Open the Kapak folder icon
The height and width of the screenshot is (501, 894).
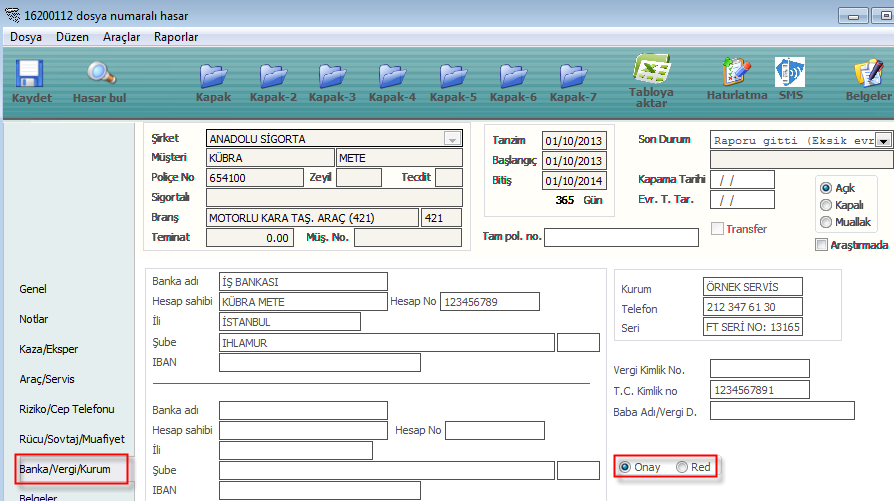(x=214, y=76)
